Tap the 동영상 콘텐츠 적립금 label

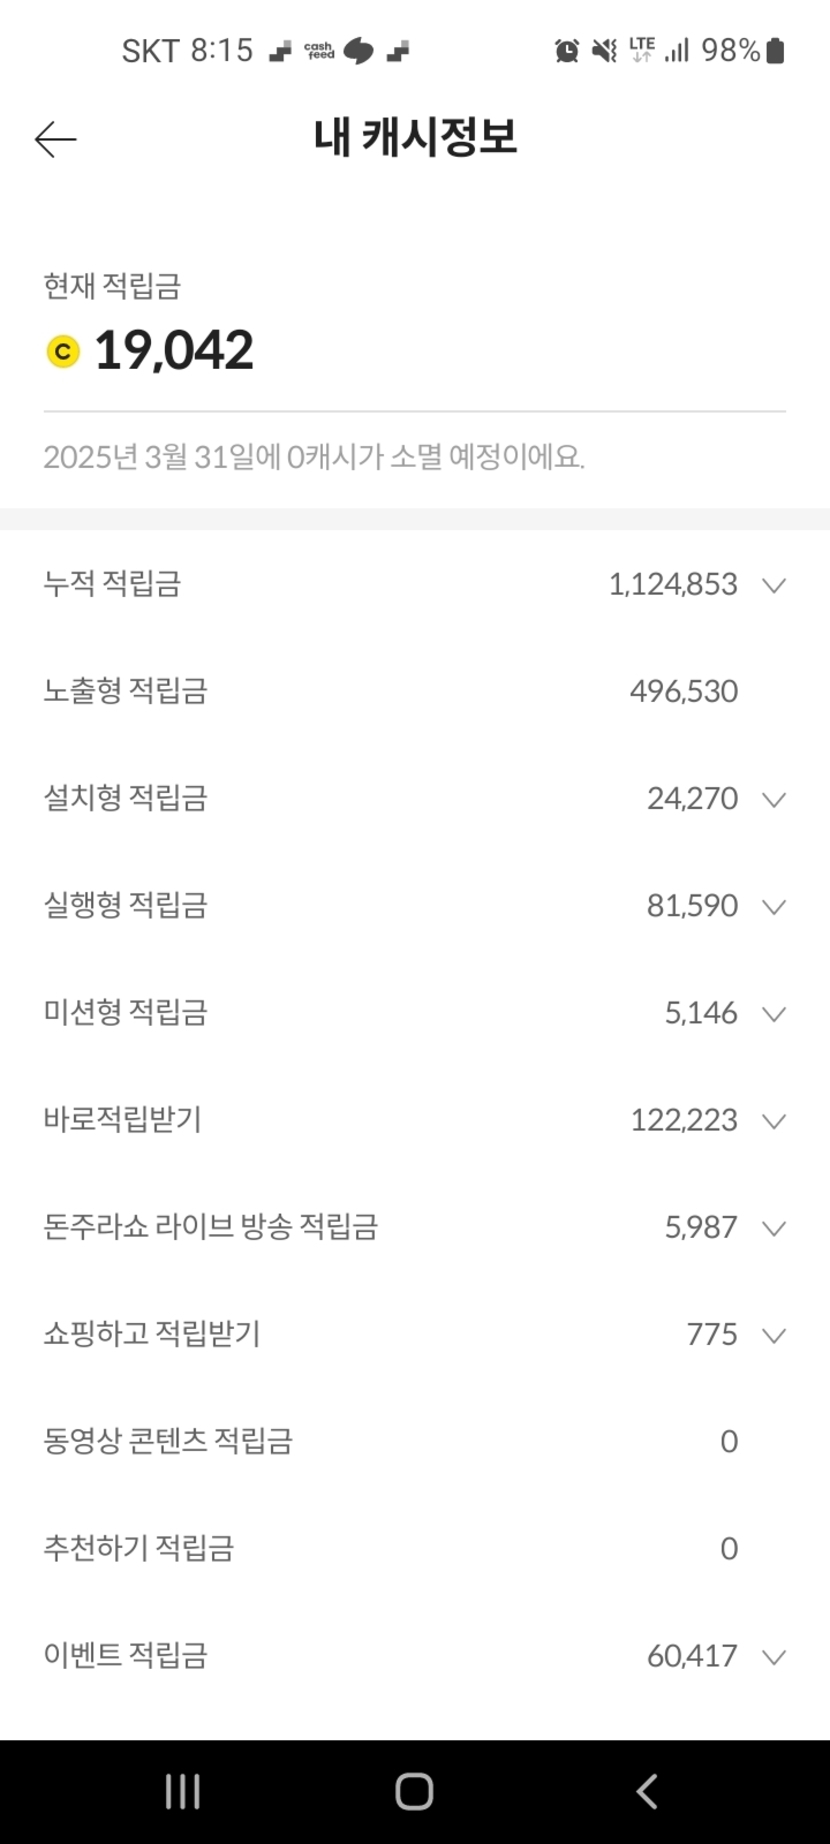click(x=168, y=1441)
